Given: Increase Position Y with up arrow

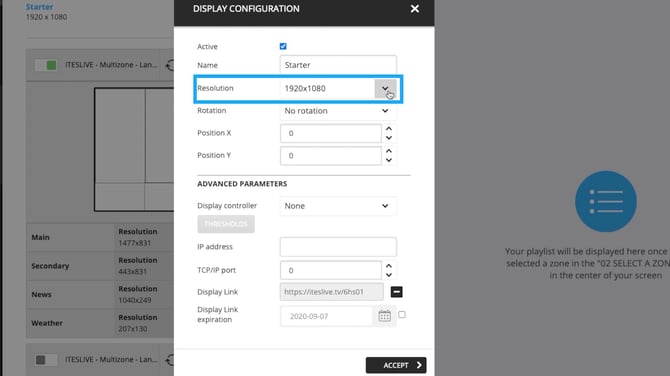Looking at the screenshot, I should click(x=389, y=151).
